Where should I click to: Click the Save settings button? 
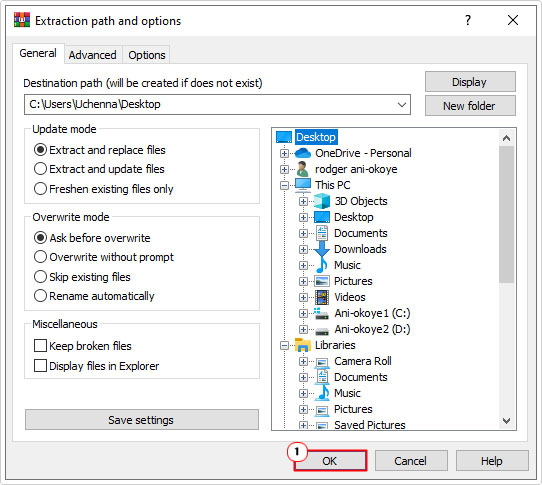(142, 420)
